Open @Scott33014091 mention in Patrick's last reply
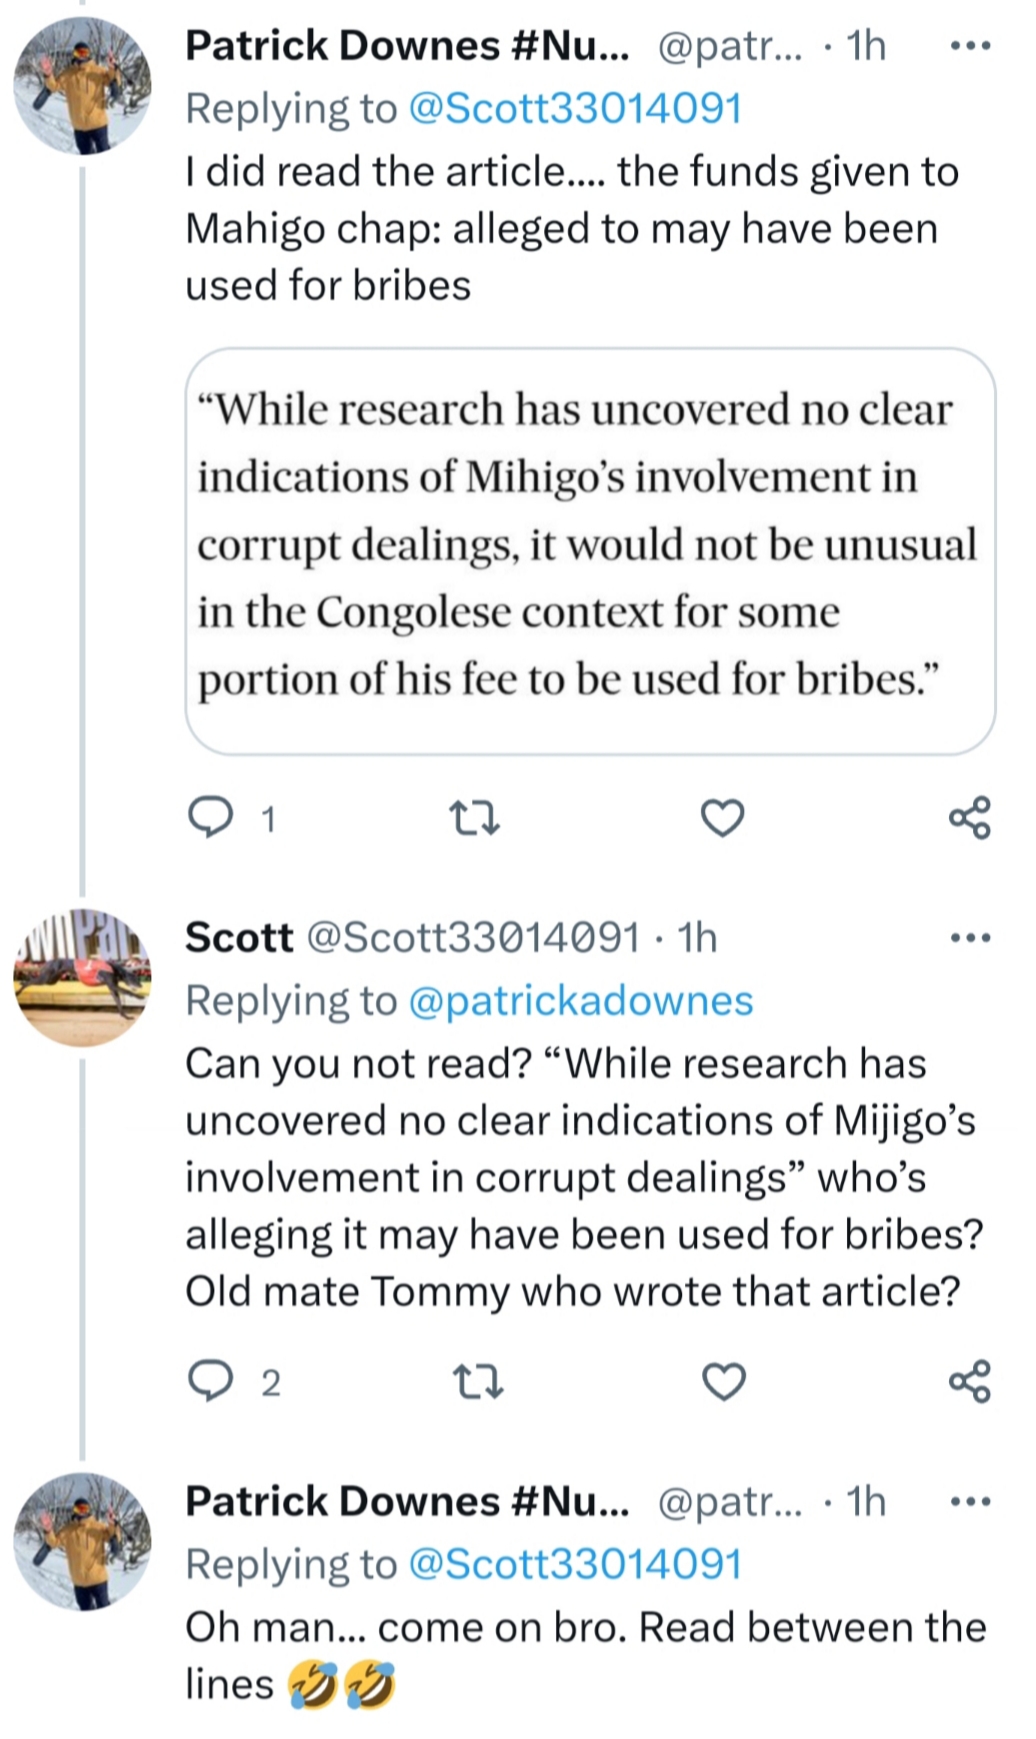The height and width of the screenshot is (1739, 1036). click(575, 1565)
